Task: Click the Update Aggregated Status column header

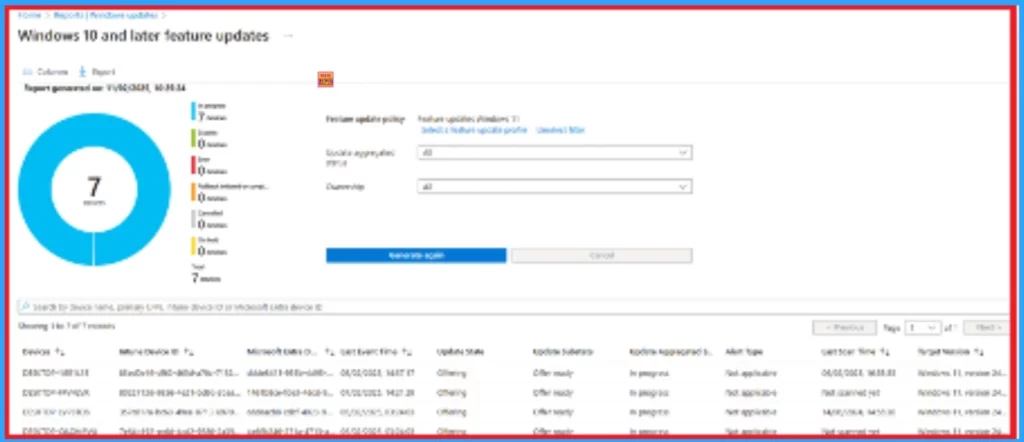Action: click(x=670, y=352)
